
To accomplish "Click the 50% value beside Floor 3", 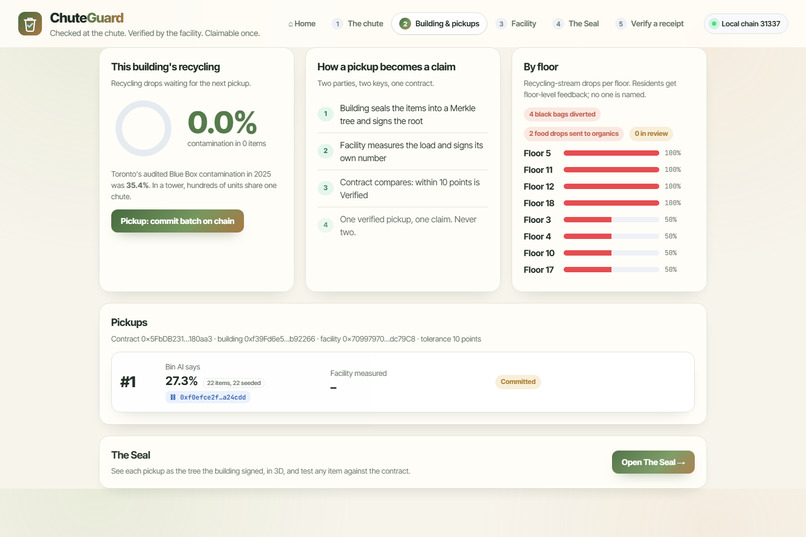I will tap(670, 220).
